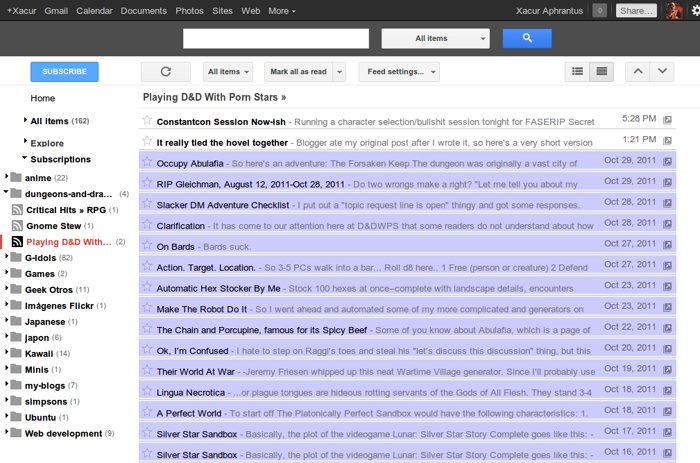Select All items (162) in sidebar
The image size is (700, 463).
pos(59,121)
